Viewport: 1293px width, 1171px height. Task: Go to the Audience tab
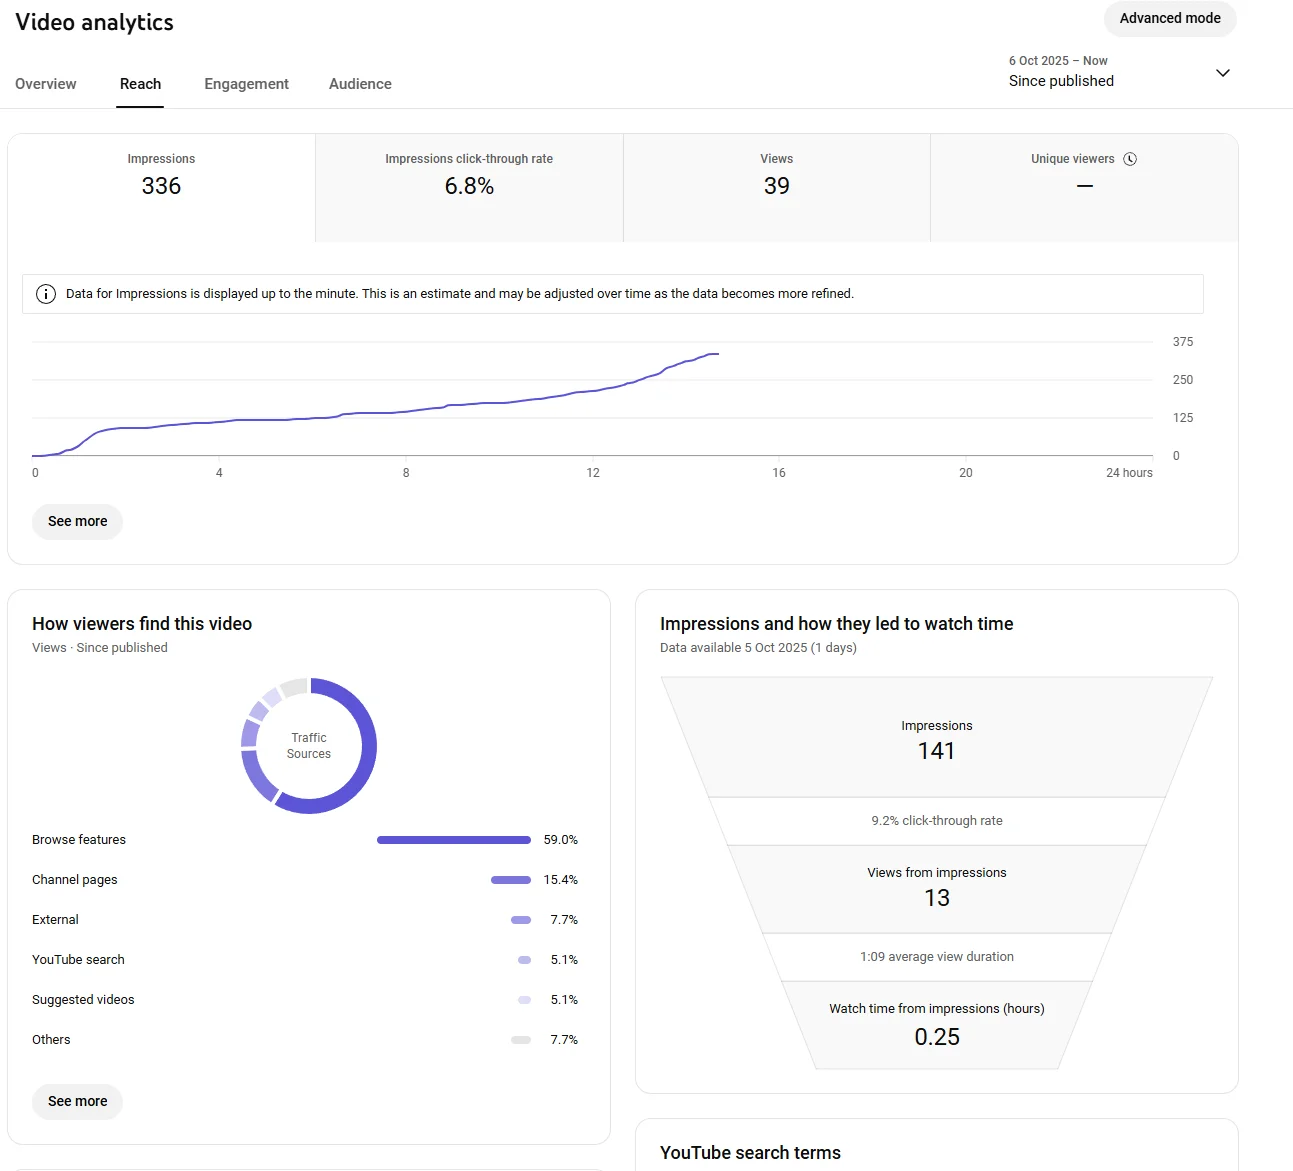click(360, 84)
